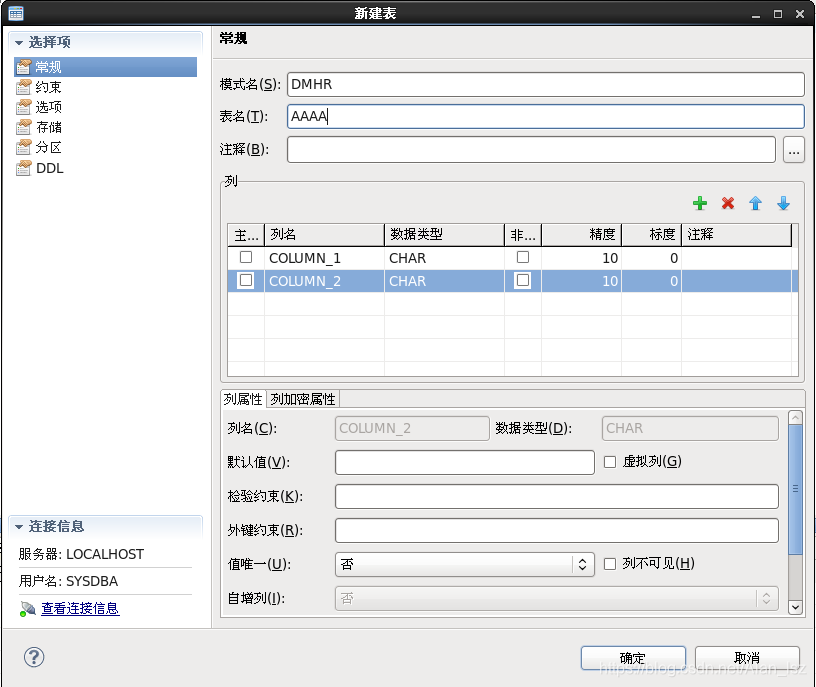Select 常规 in the options list
This screenshot has width=816, height=687.
pyautogui.click(x=105, y=67)
